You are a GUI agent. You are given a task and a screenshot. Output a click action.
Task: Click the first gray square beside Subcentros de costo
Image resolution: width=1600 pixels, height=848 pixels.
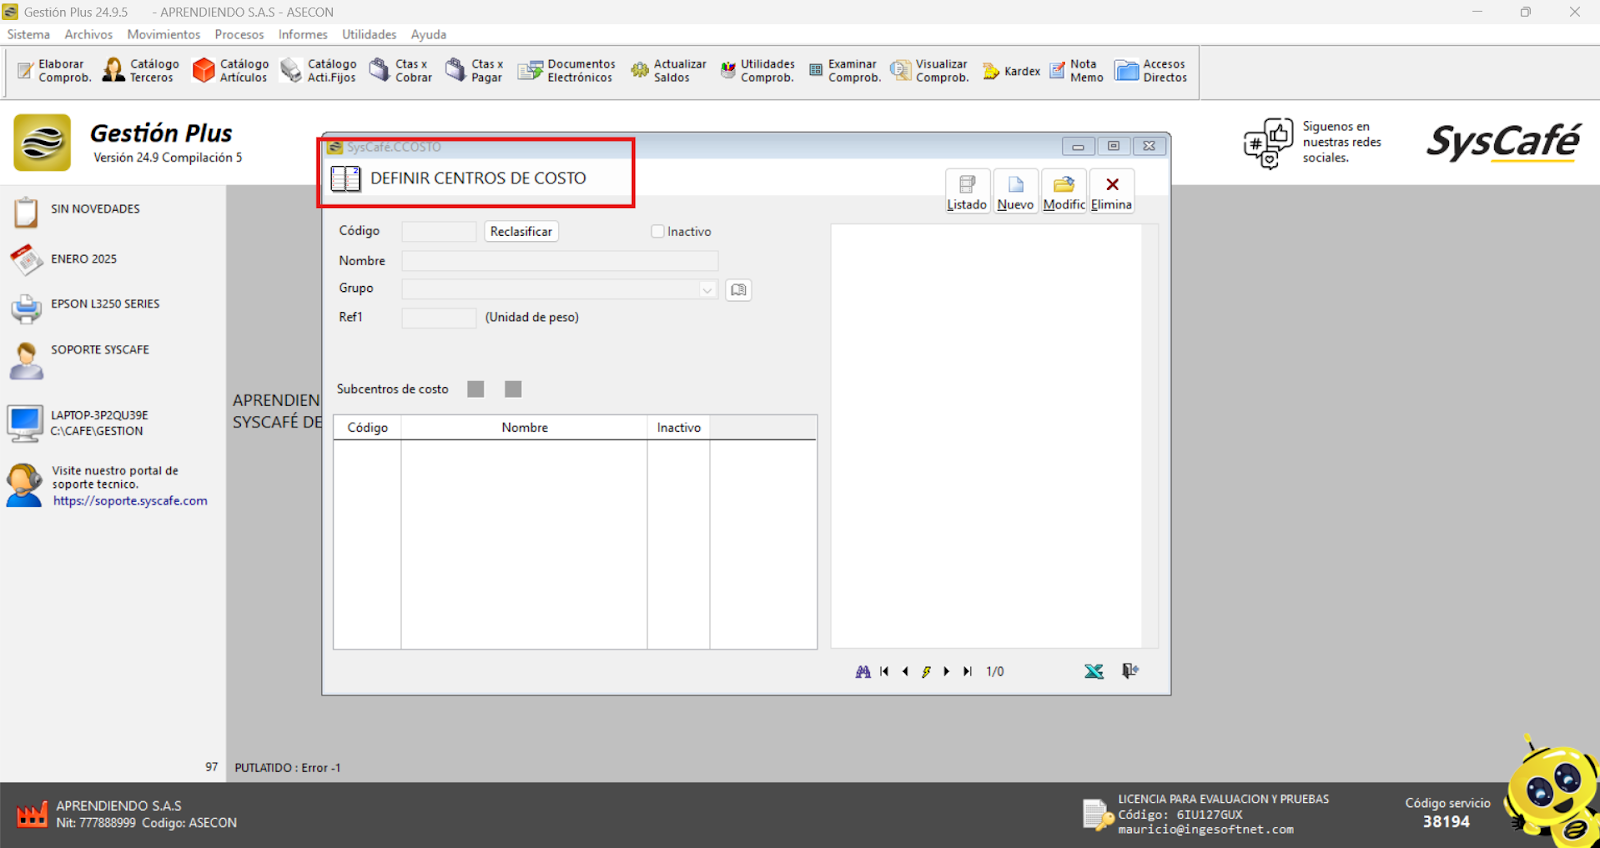[x=476, y=389]
